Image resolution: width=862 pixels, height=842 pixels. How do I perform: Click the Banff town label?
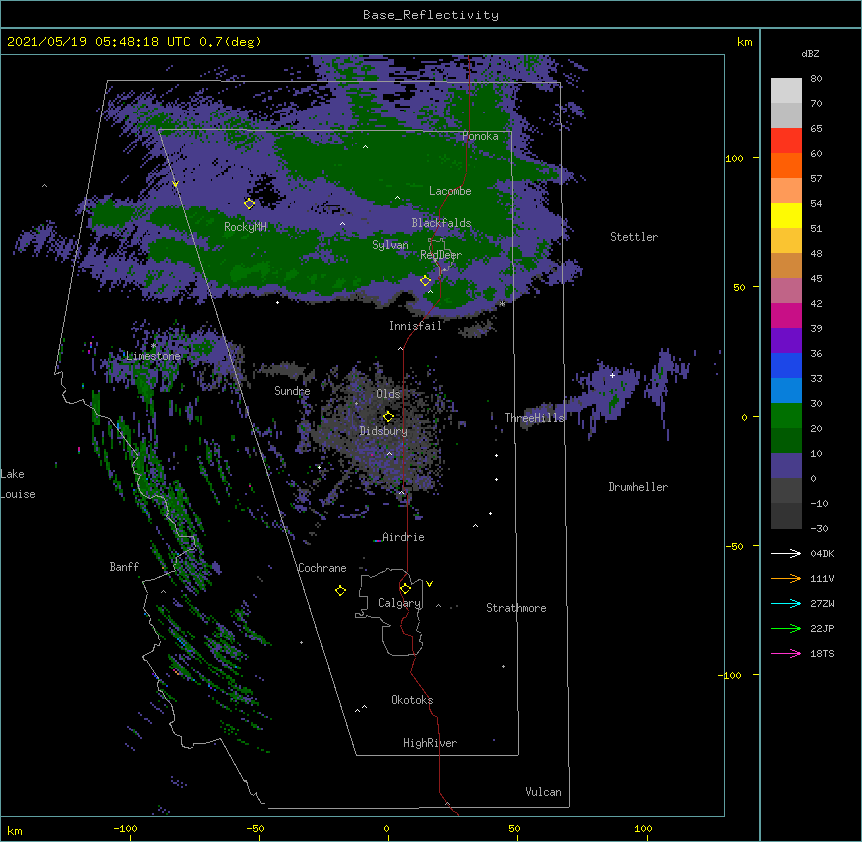pyautogui.click(x=124, y=567)
